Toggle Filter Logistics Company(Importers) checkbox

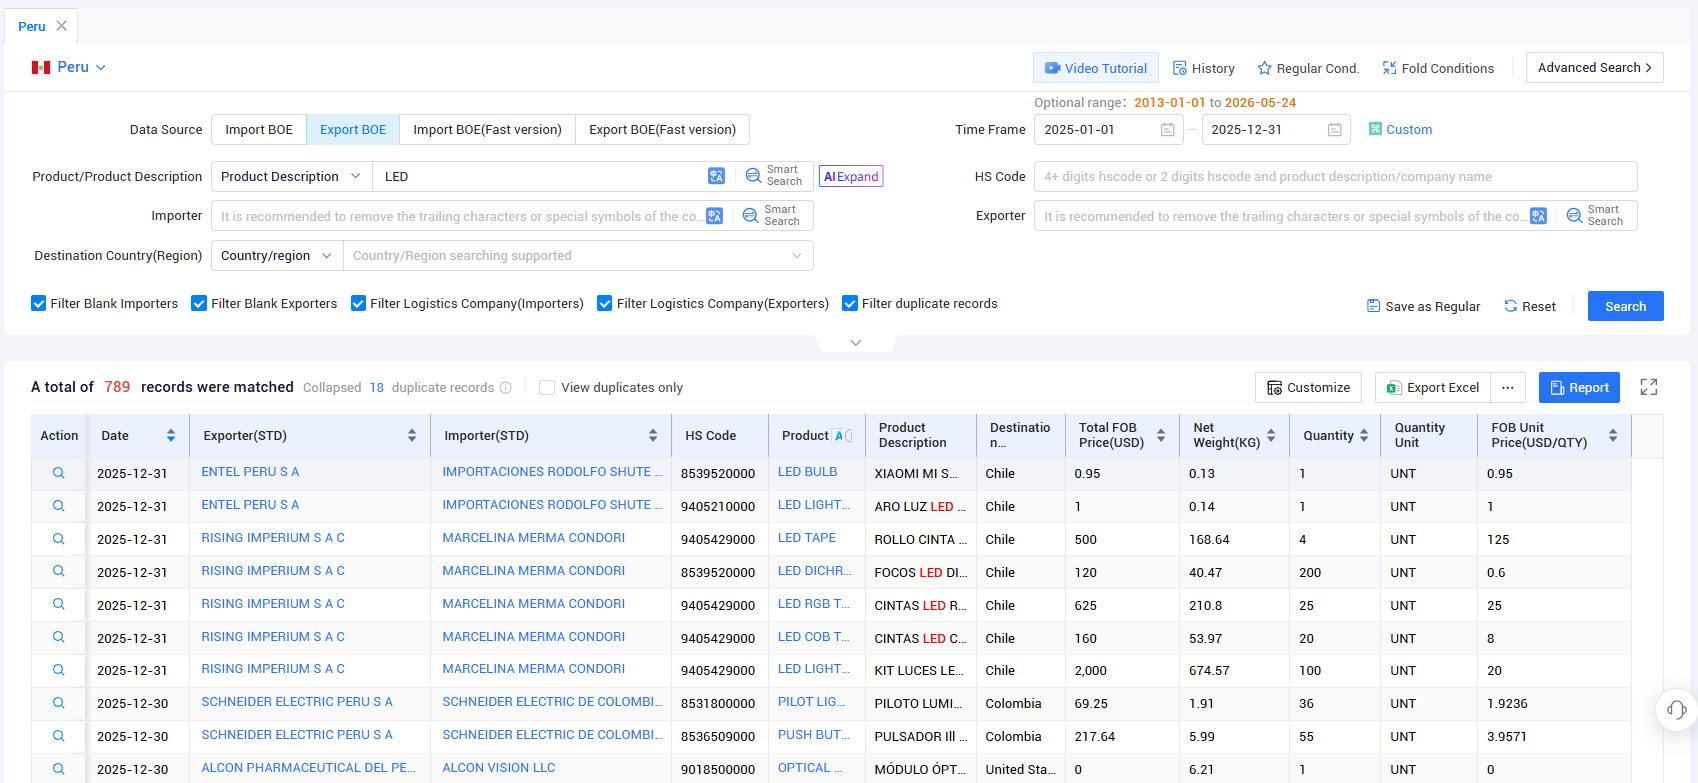358,304
